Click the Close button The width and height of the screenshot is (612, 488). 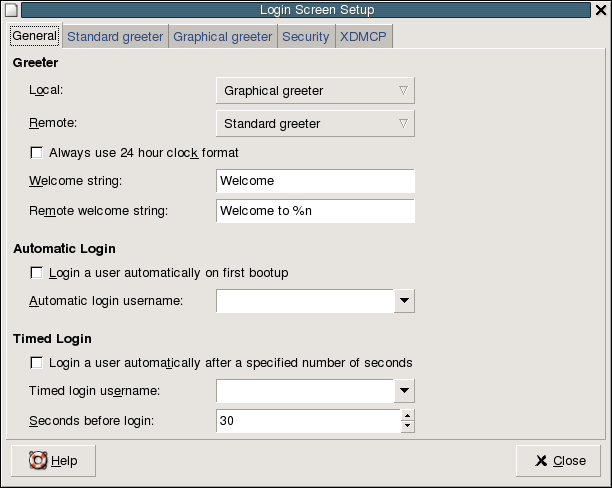[559, 461]
